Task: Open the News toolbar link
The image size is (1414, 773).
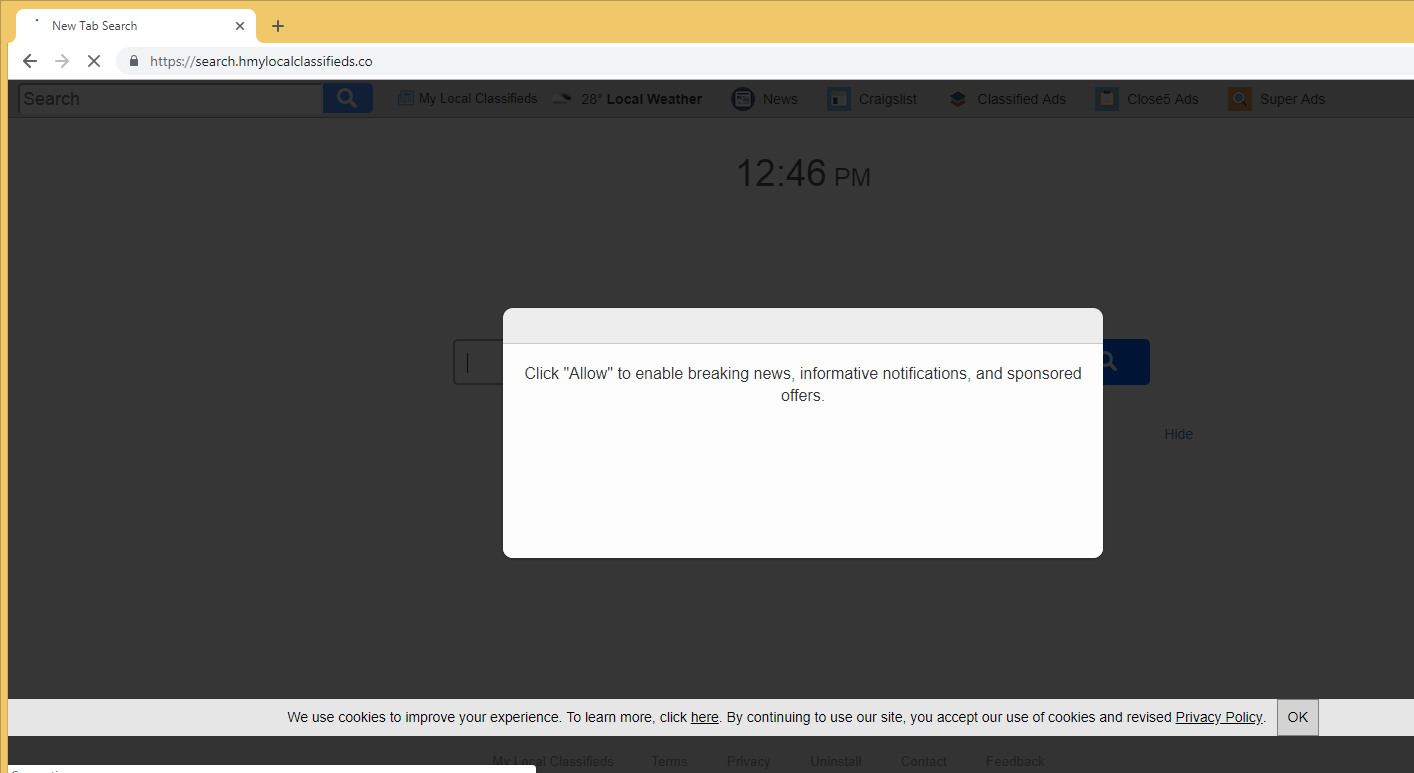Action: 780,99
